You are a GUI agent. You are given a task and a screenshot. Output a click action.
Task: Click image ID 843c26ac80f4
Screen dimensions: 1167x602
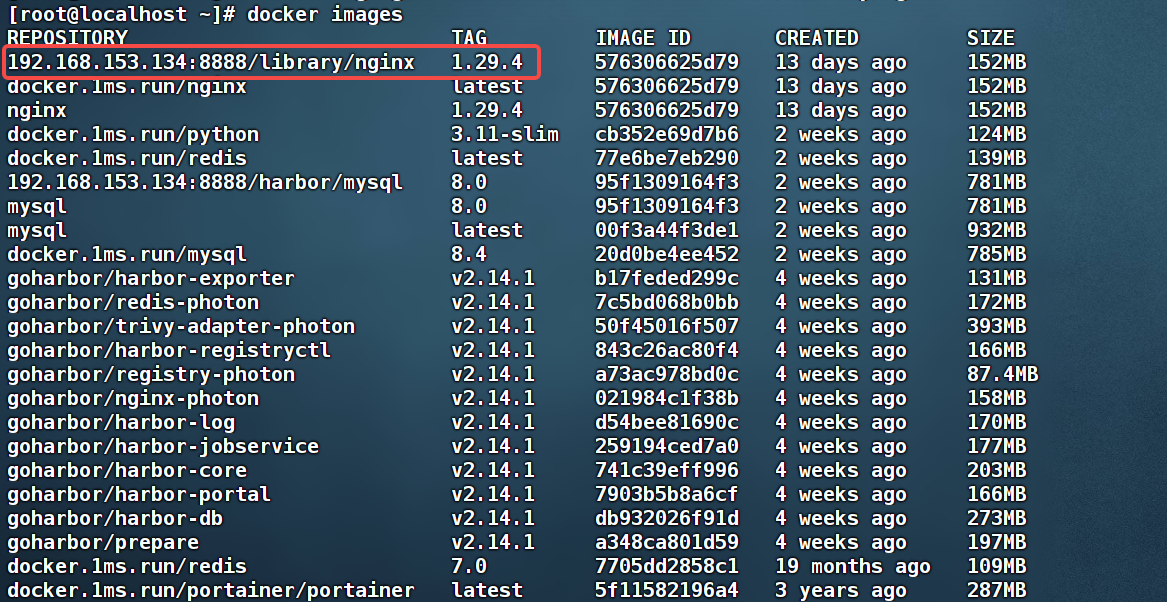pyautogui.click(x=667, y=350)
